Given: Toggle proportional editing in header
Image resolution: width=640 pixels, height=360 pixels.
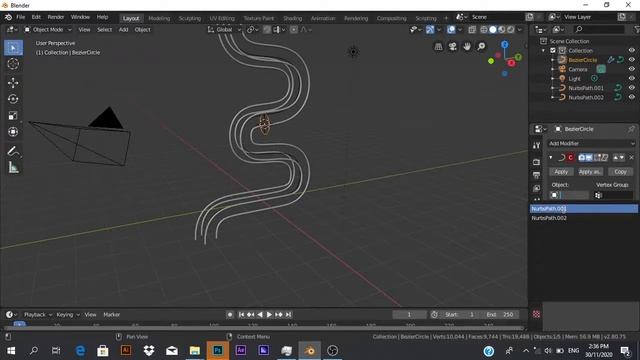Looking at the screenshot, I should pos(293,30).
